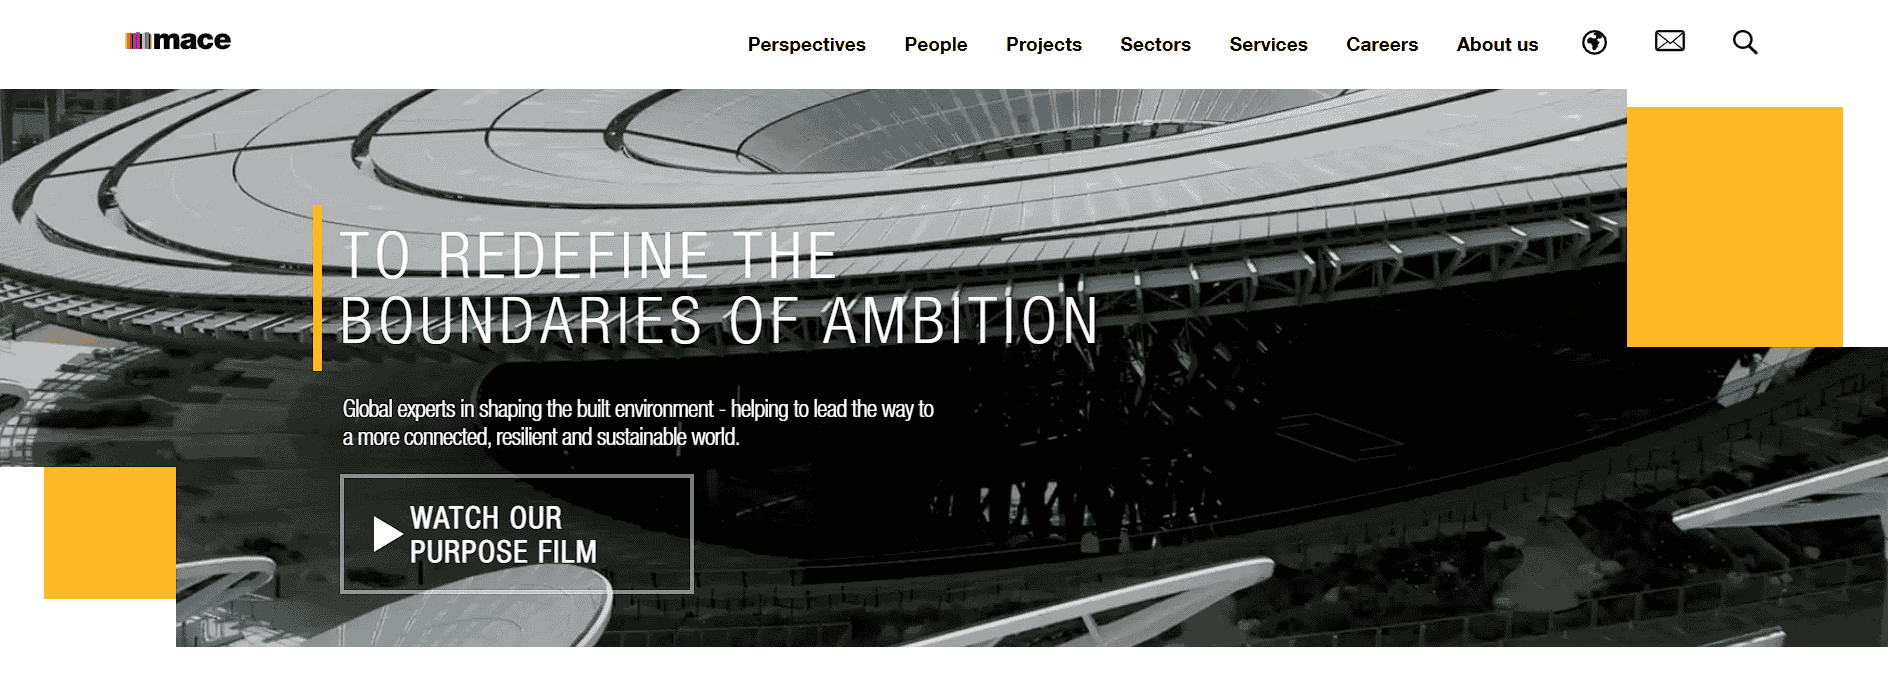This screenshot has width=1888, height=679.
Task: Click the headline BOUNDARIES OF AMBITION text
Action: (x=718, y=322)
